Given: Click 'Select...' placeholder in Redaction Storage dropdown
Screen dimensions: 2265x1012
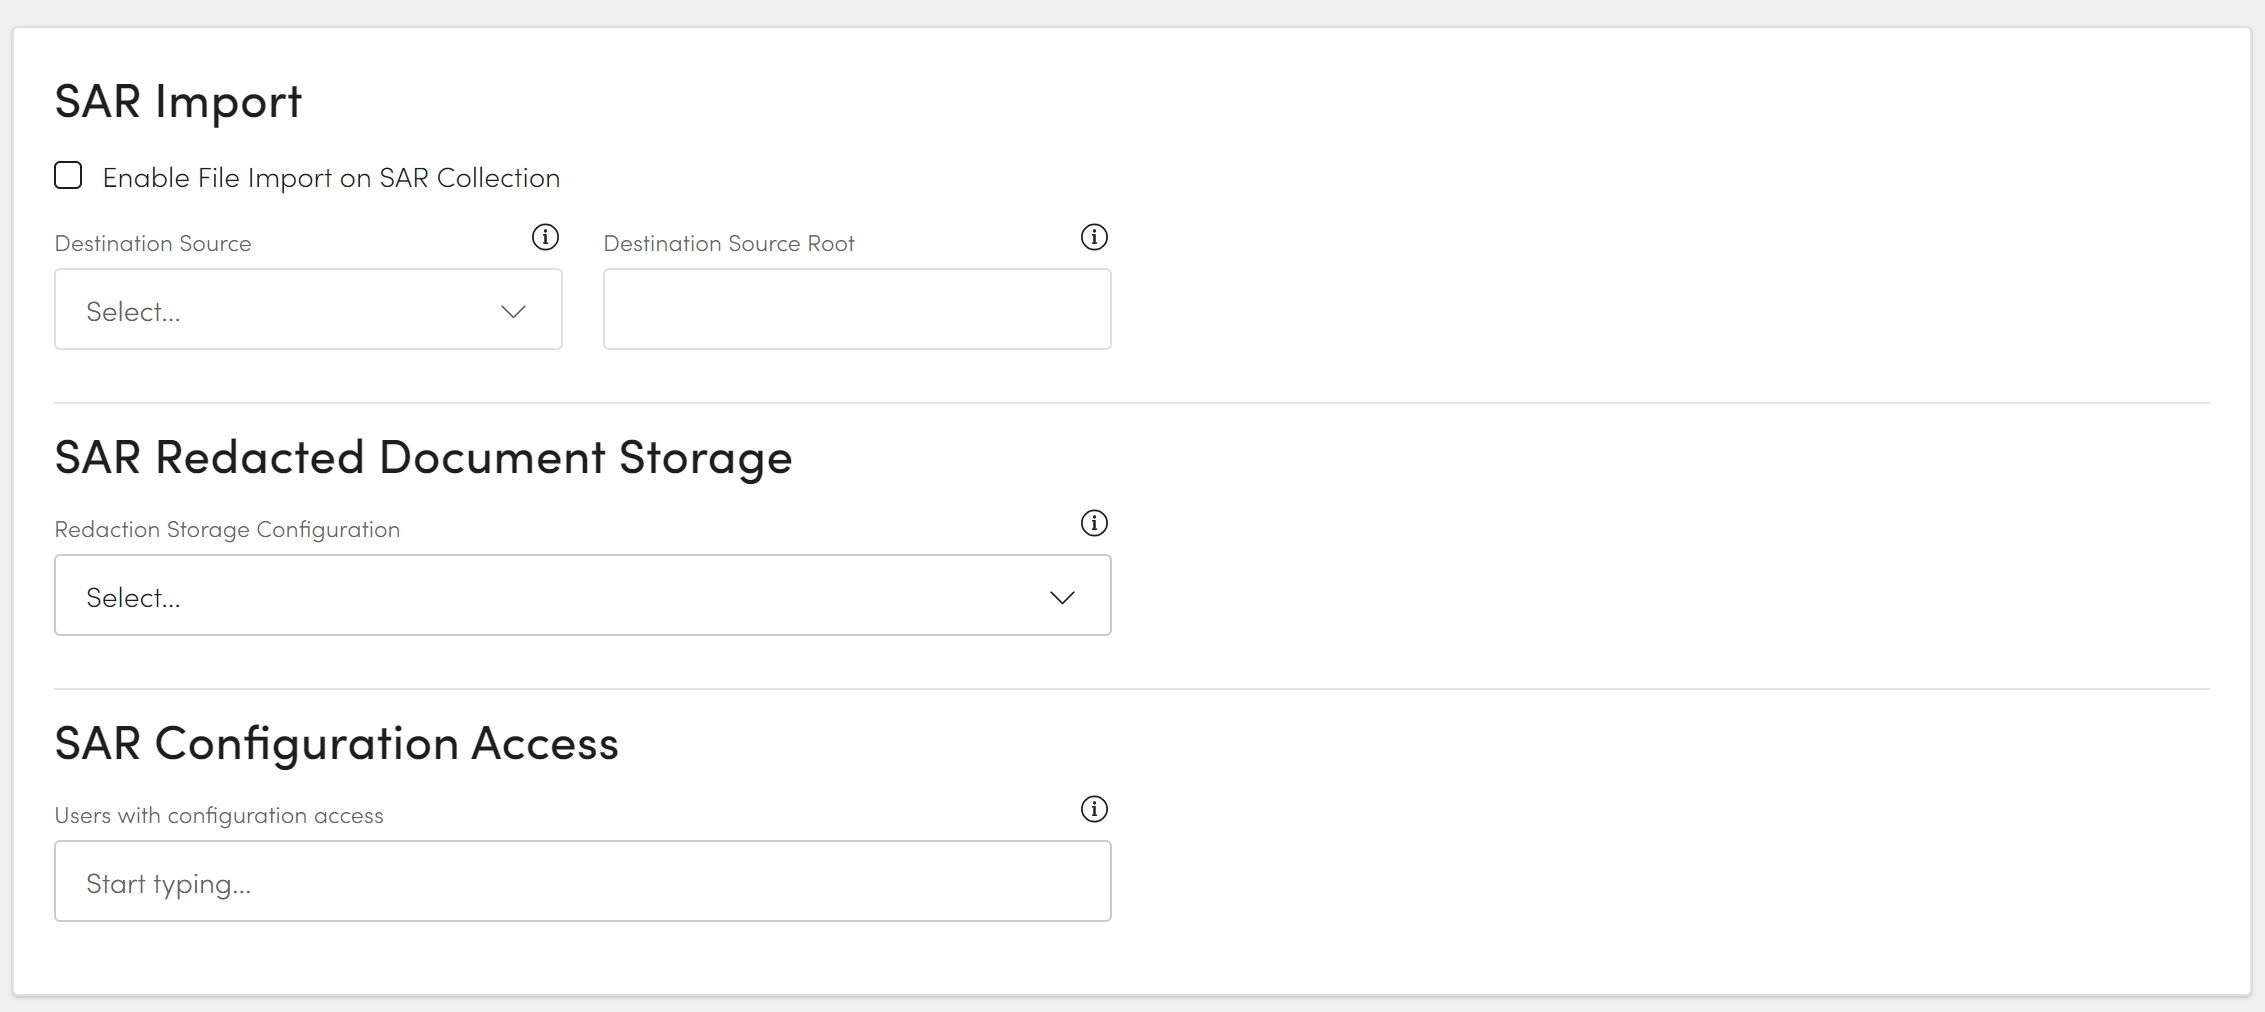Looking at the screenshot, I should click(x=133, y=598).
